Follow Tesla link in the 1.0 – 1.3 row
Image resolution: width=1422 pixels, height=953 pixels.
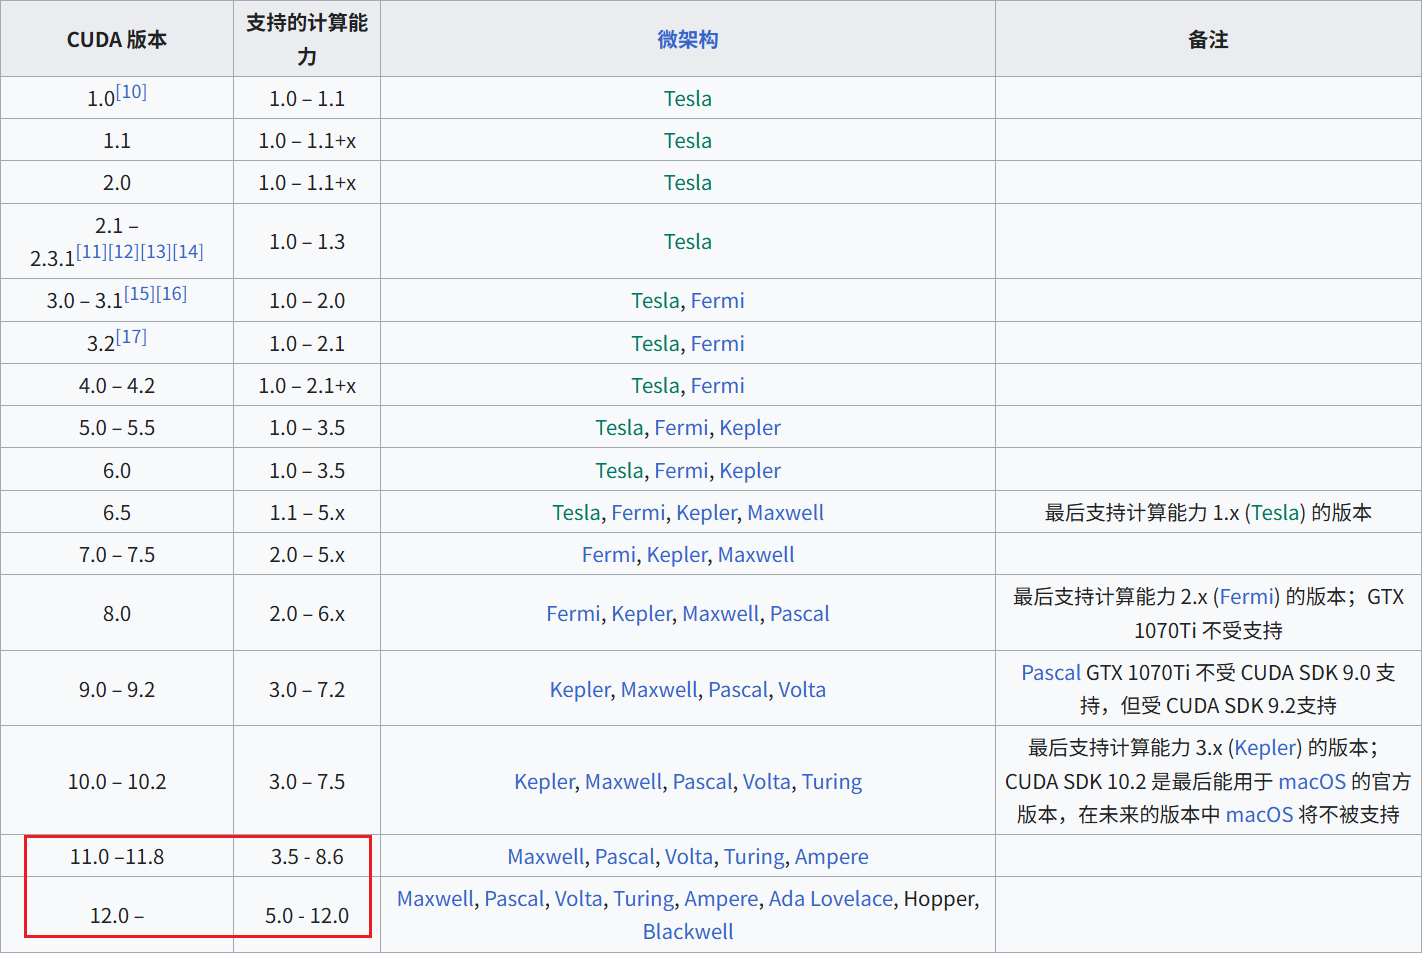(x=688, y=241)
